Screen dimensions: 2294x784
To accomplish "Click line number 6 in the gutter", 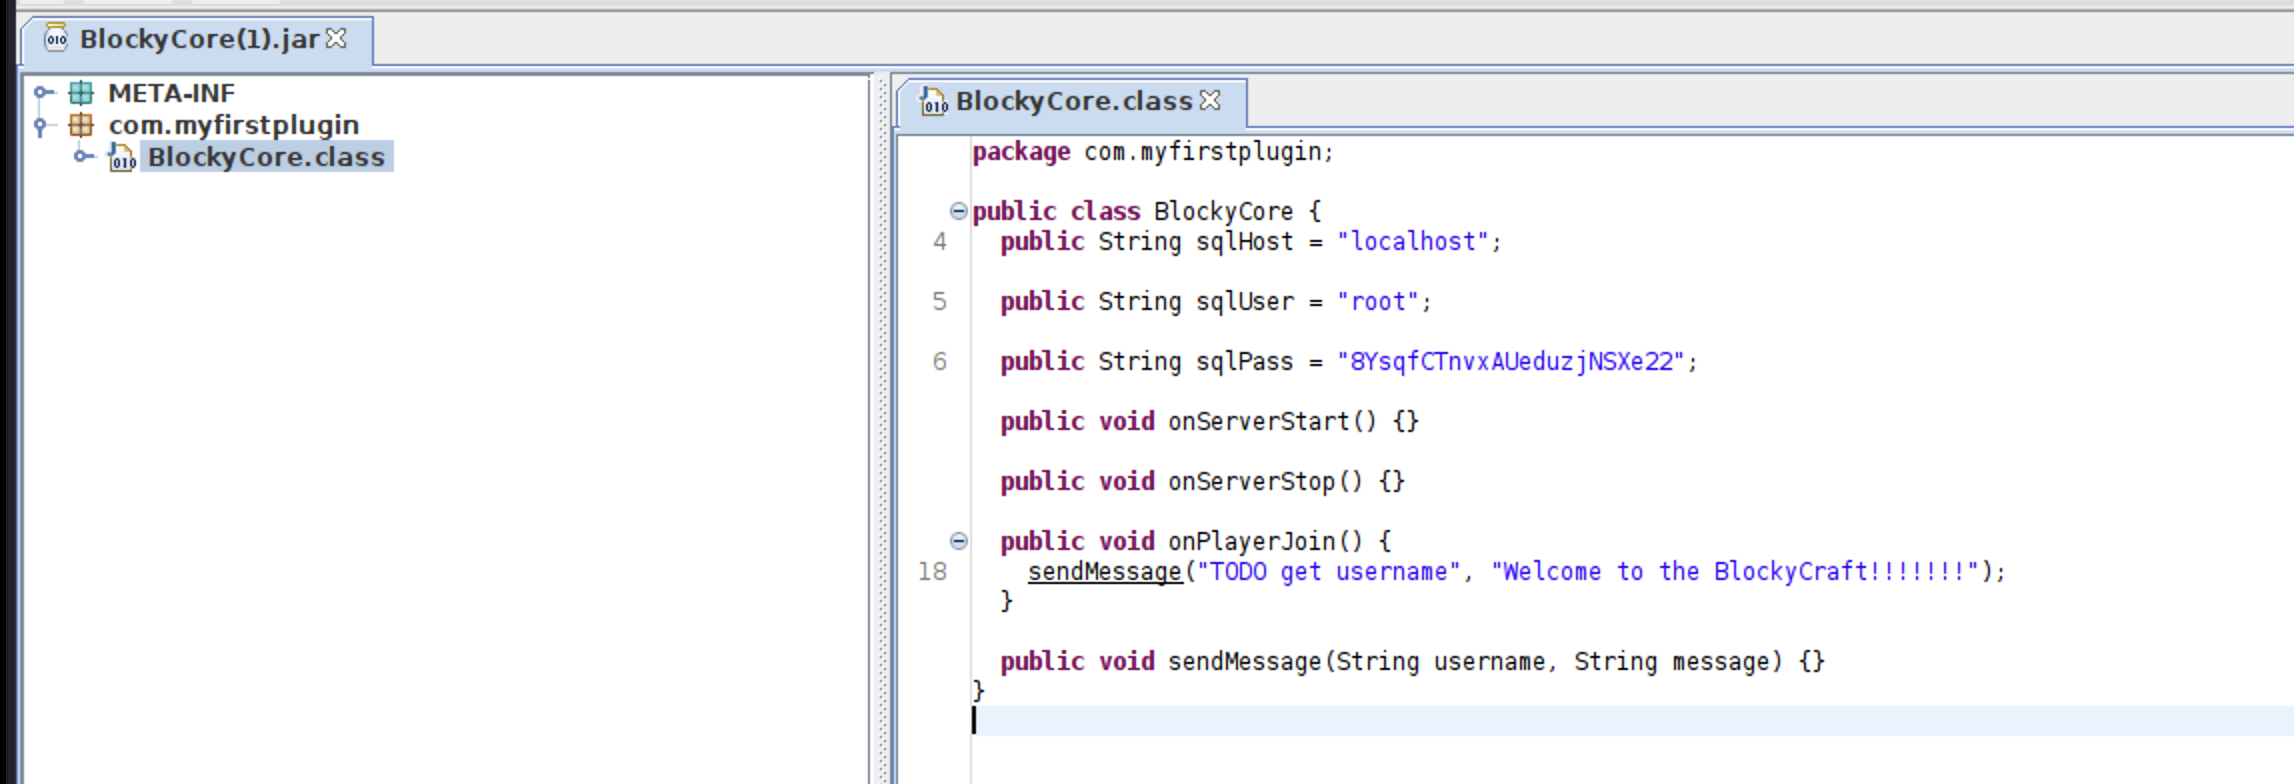I will coord(939,361).
